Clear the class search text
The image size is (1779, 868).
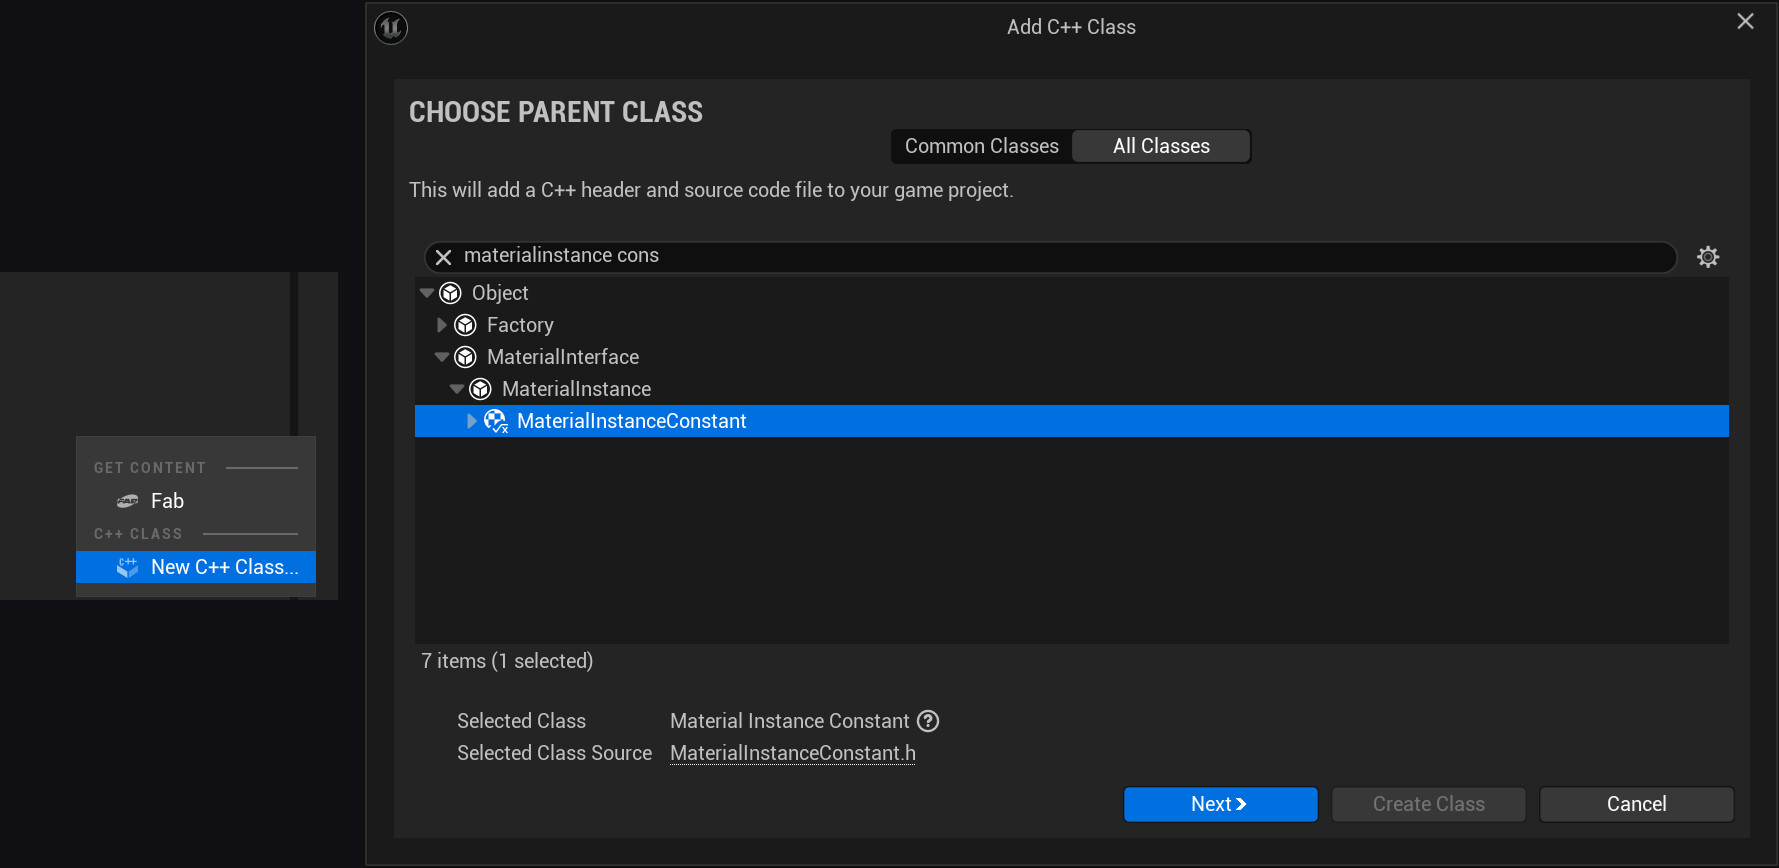[x=444, y=257]
